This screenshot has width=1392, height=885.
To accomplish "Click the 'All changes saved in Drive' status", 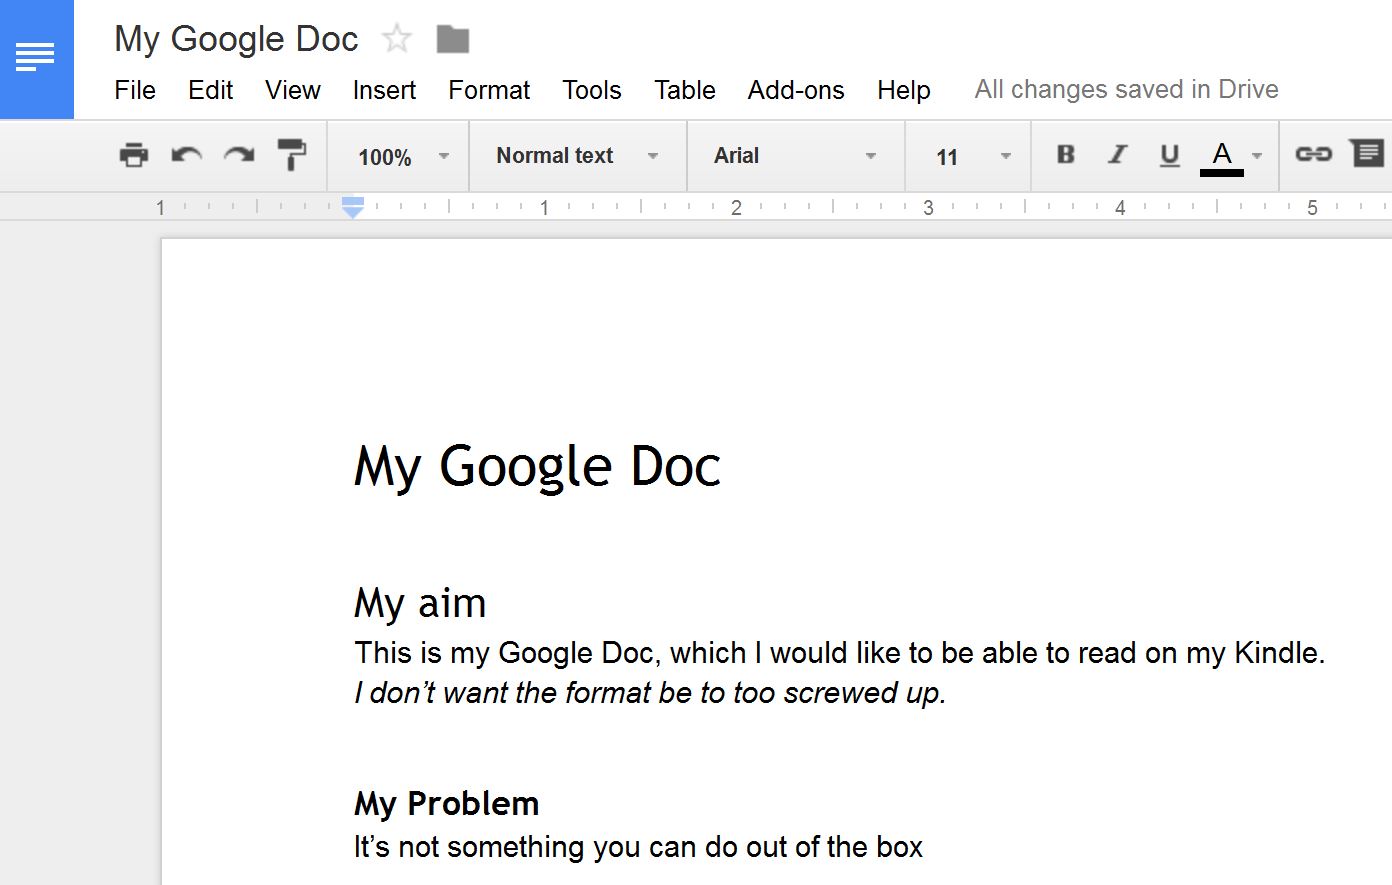I will [x=1127, y=89].
